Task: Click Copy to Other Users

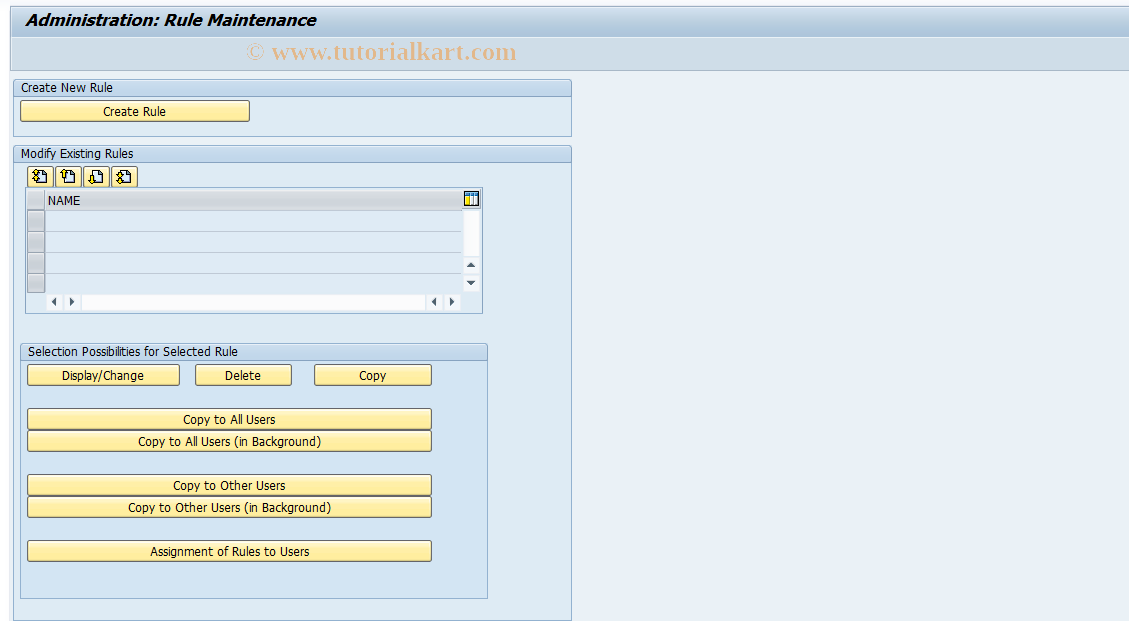Action: tap(230, 486)
